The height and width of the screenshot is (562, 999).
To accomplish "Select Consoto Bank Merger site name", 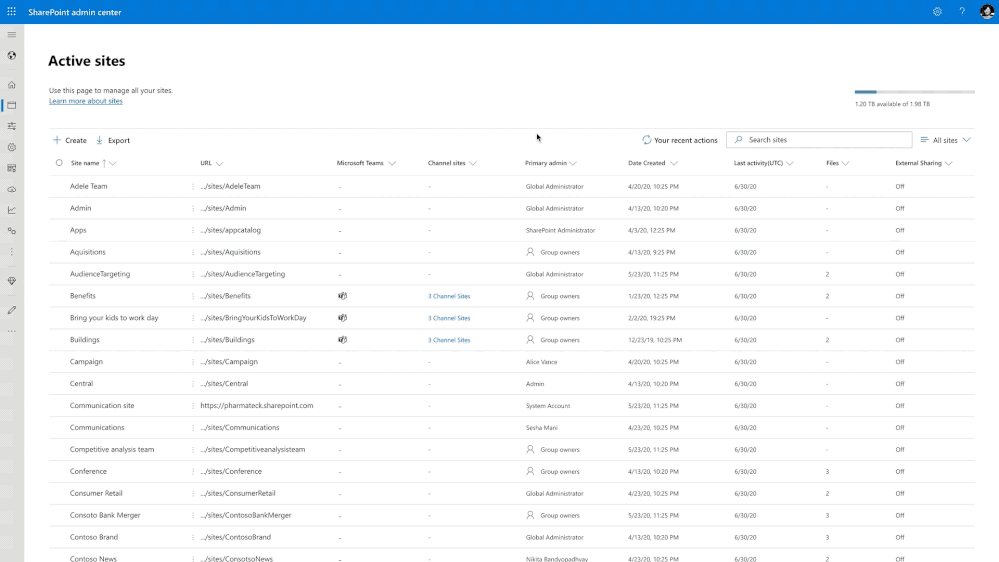I will point(105,515).
